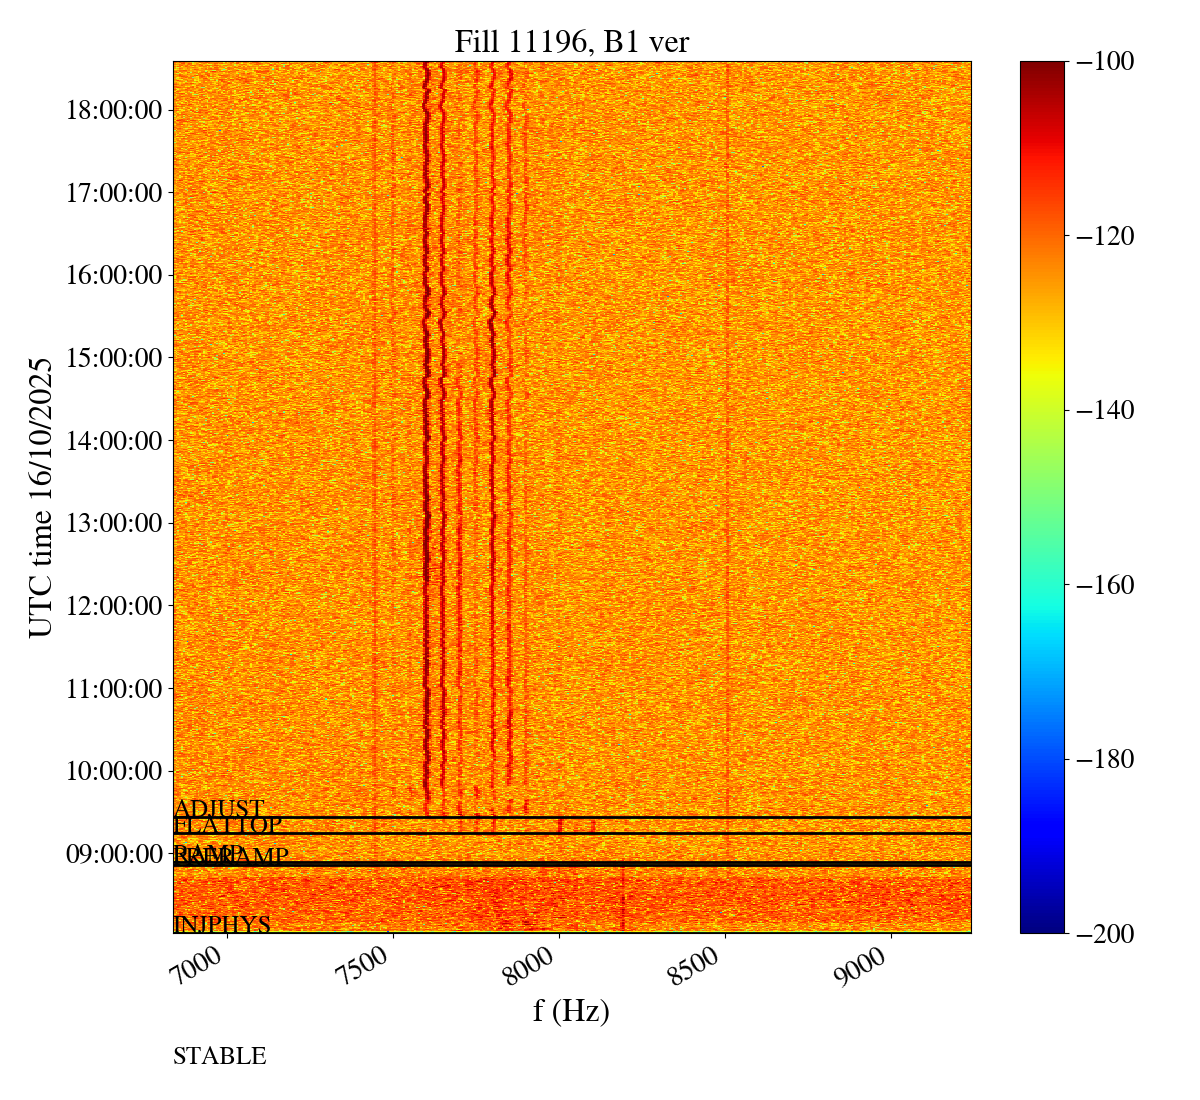Select the -200 colorbar tick label
Screen dimensions: 1200x1100
1106,933
